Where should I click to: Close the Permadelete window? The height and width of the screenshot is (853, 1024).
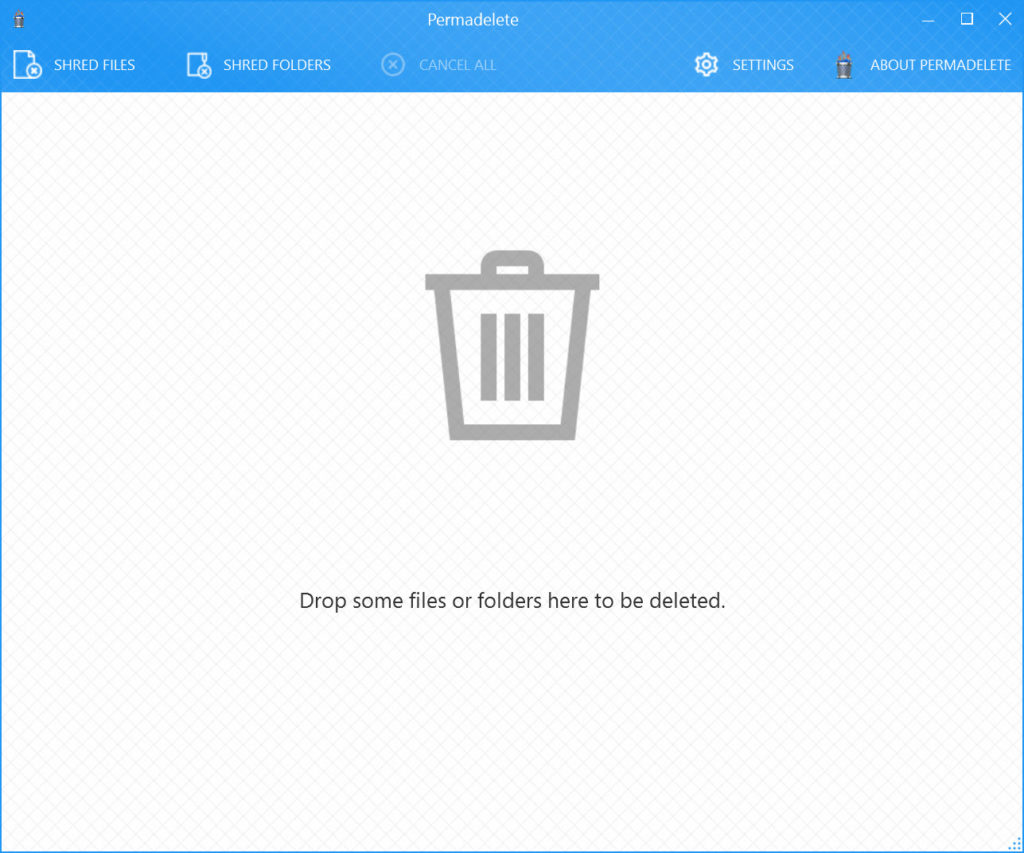(1005, 19)
